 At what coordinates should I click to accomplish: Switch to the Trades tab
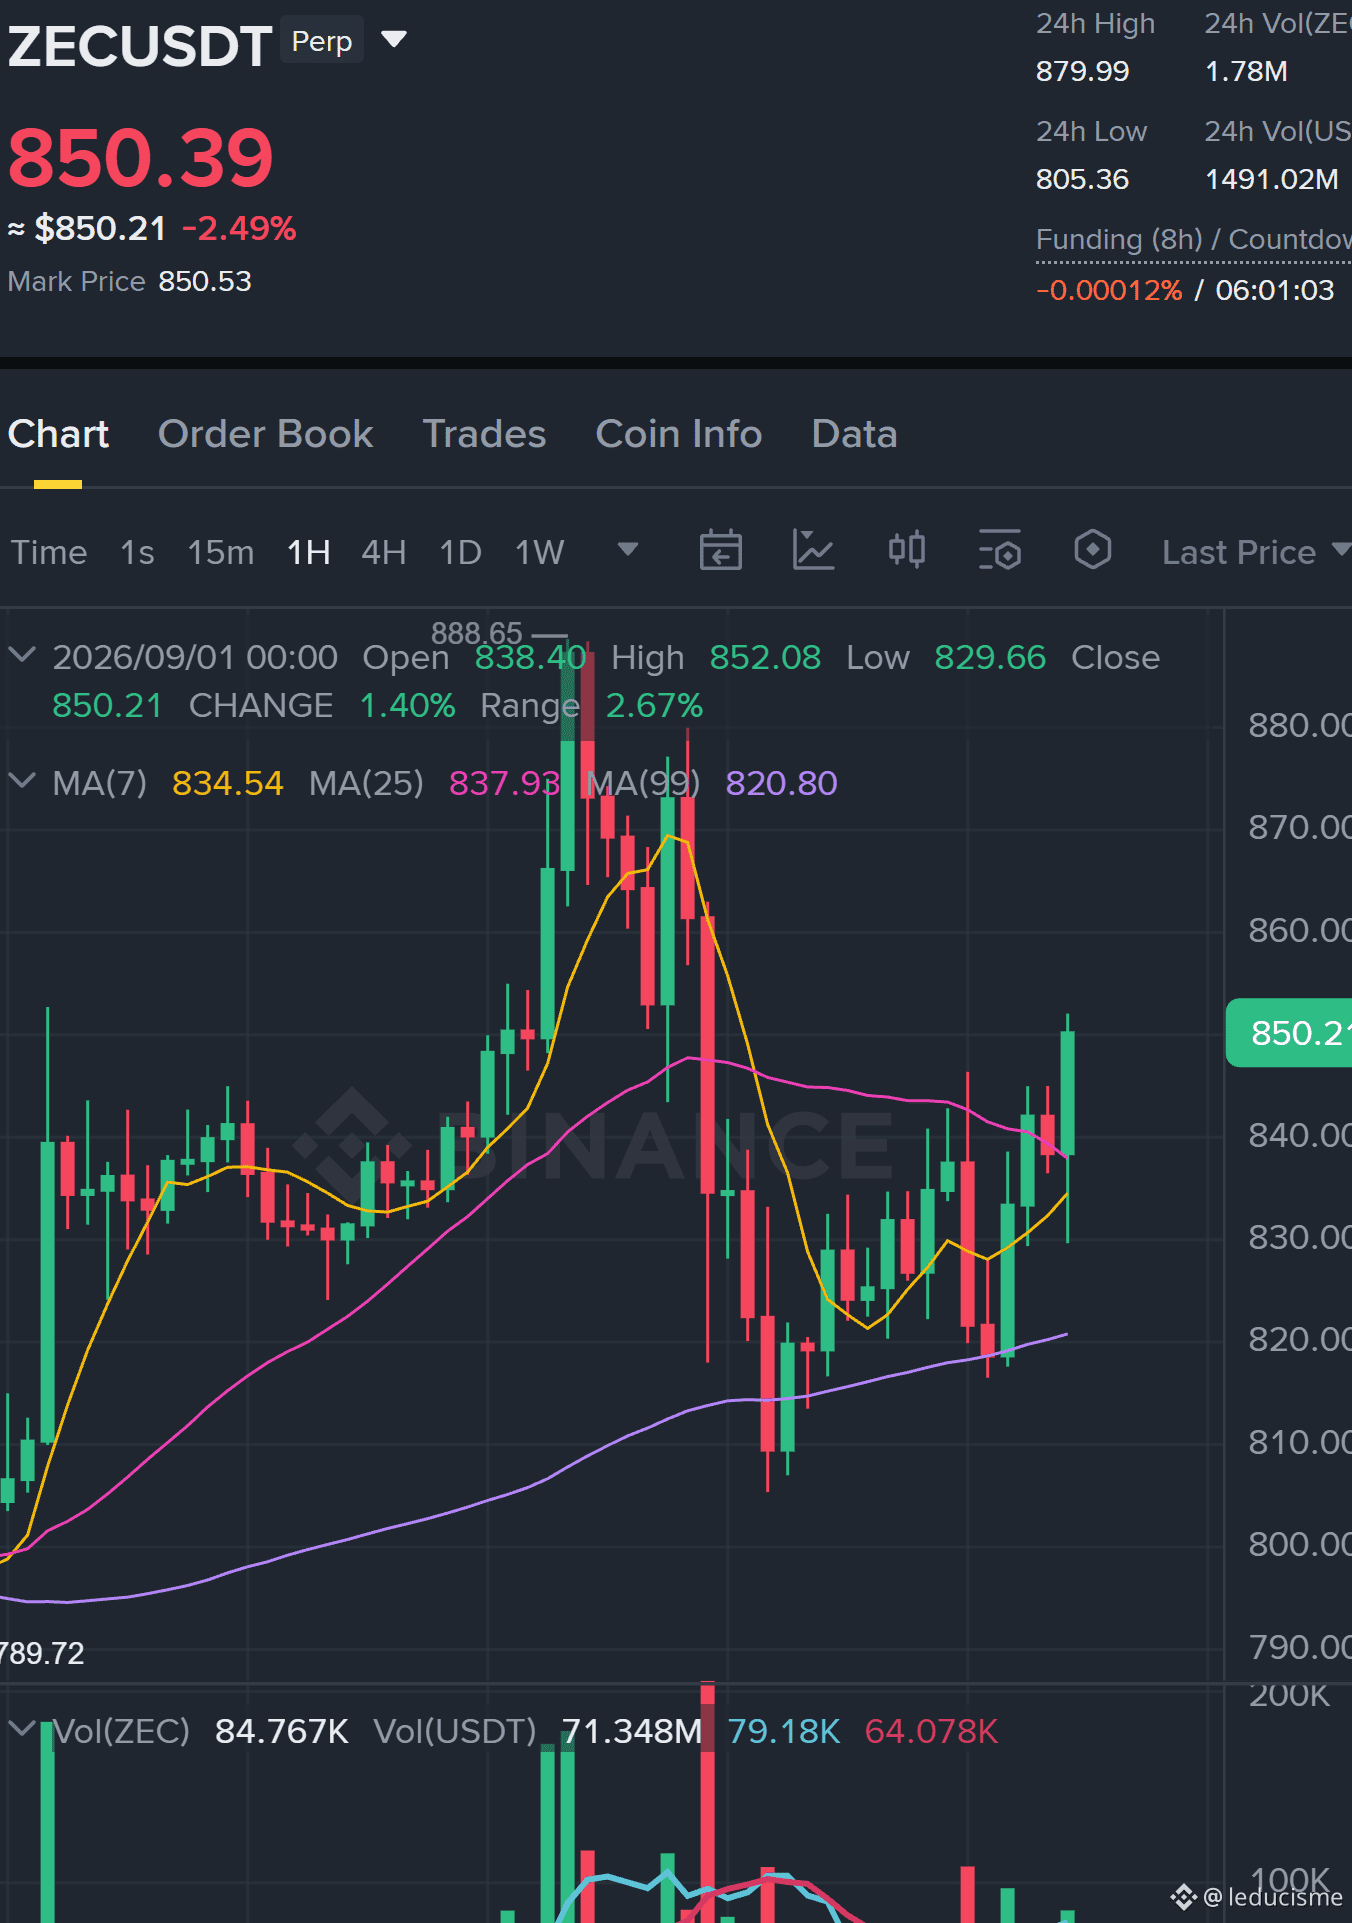(x=484, y=434)
